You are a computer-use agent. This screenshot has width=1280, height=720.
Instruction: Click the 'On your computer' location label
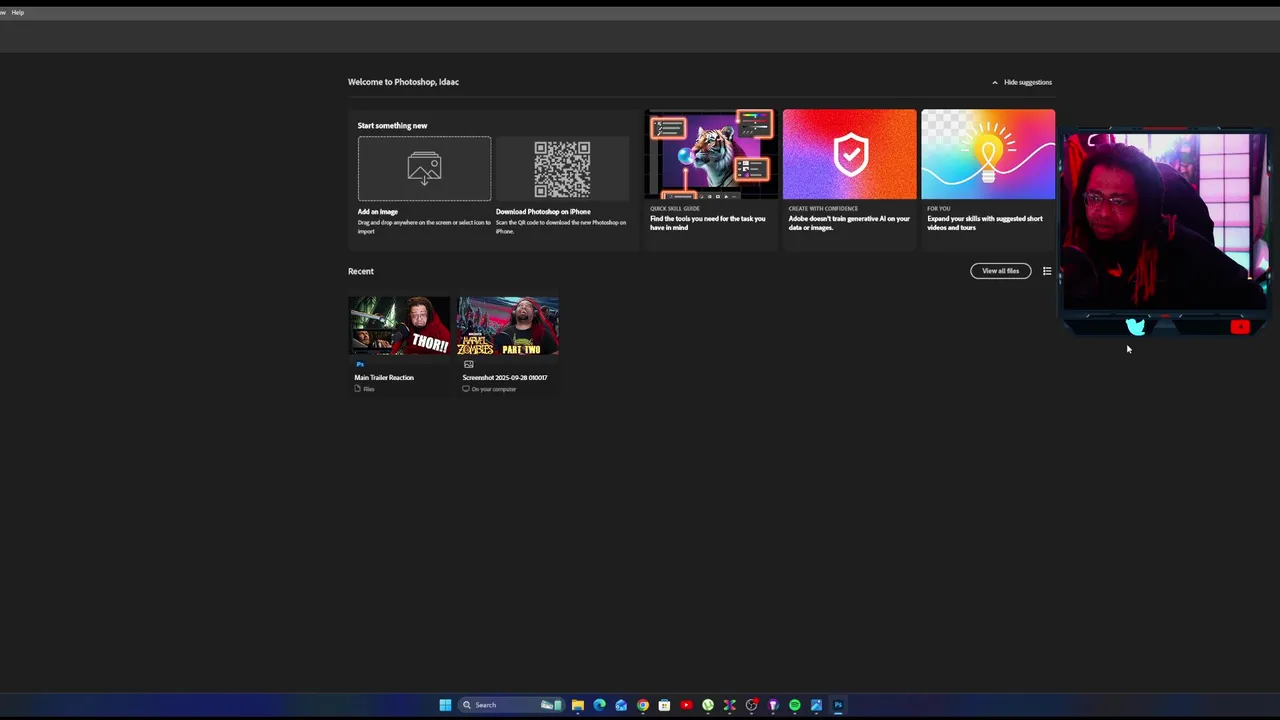(494, 389)
